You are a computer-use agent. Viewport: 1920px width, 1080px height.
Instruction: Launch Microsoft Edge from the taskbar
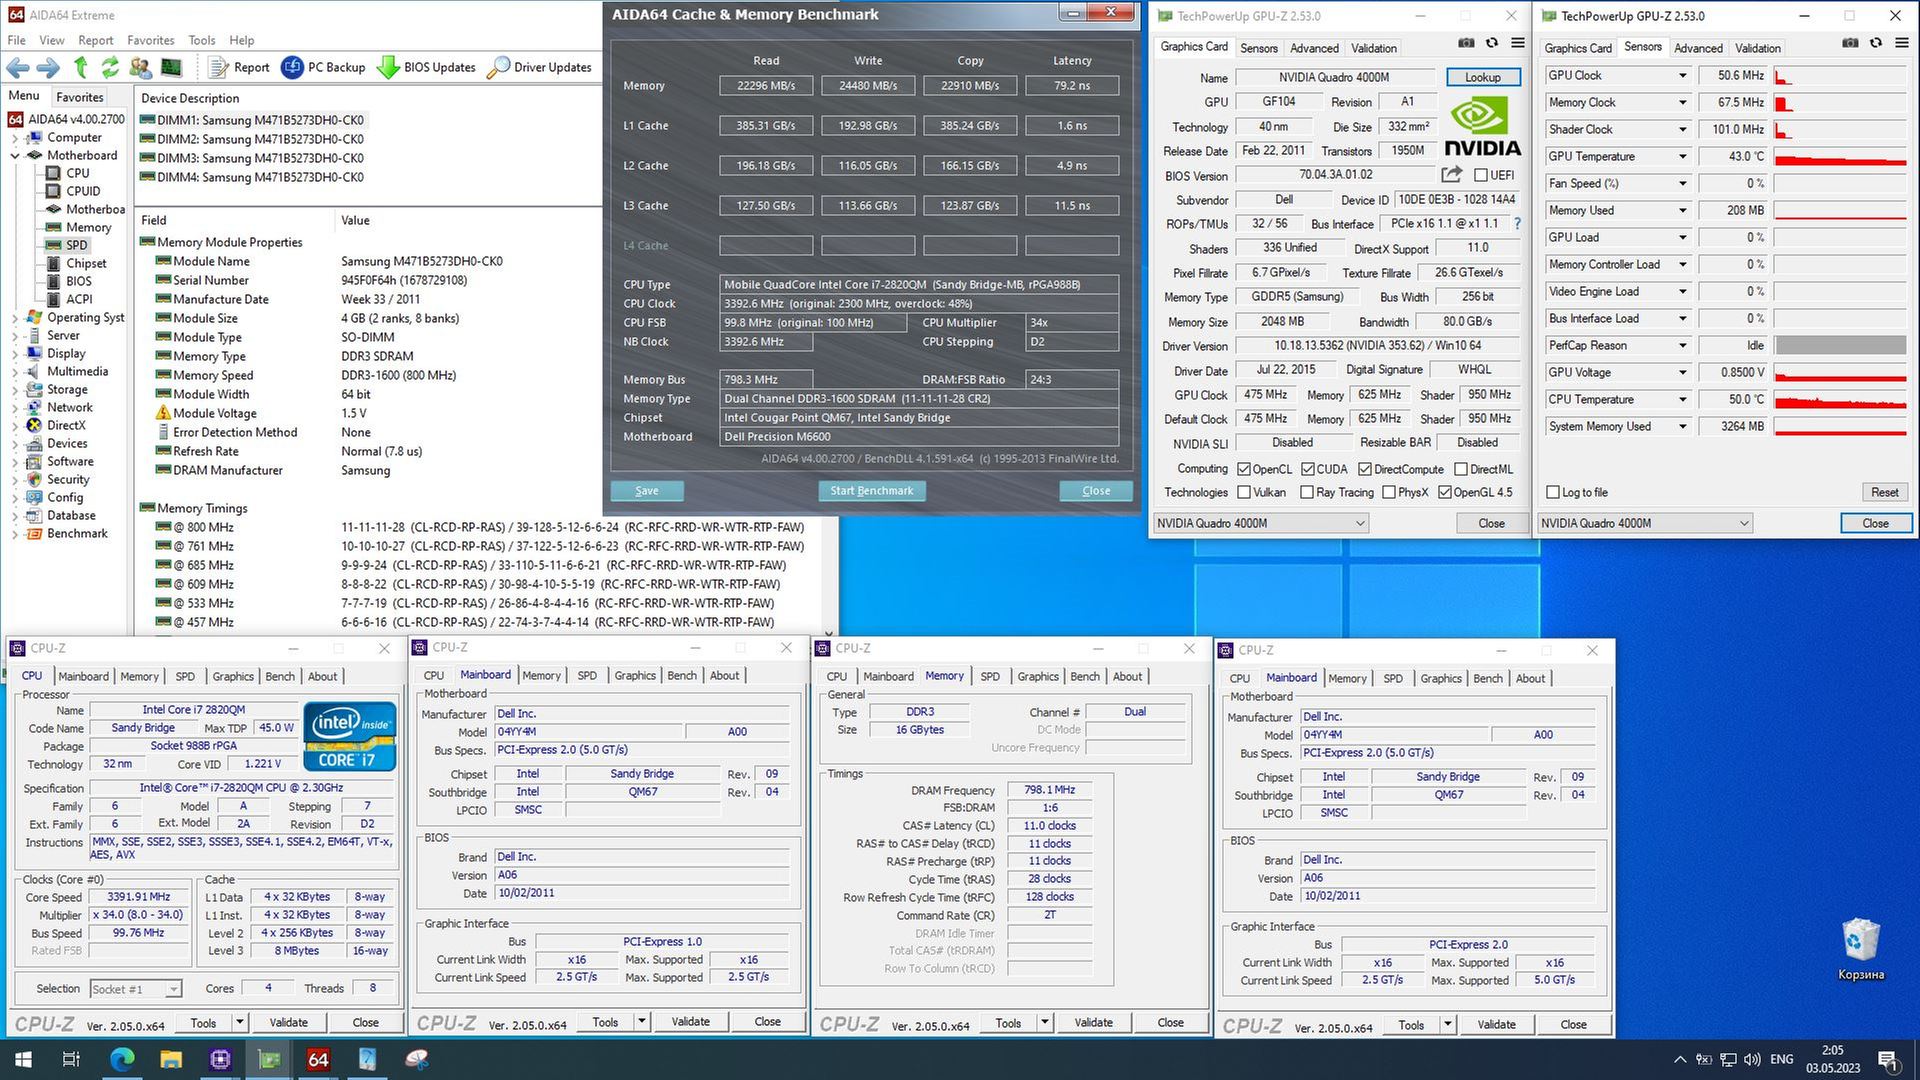coord(122,1059)
